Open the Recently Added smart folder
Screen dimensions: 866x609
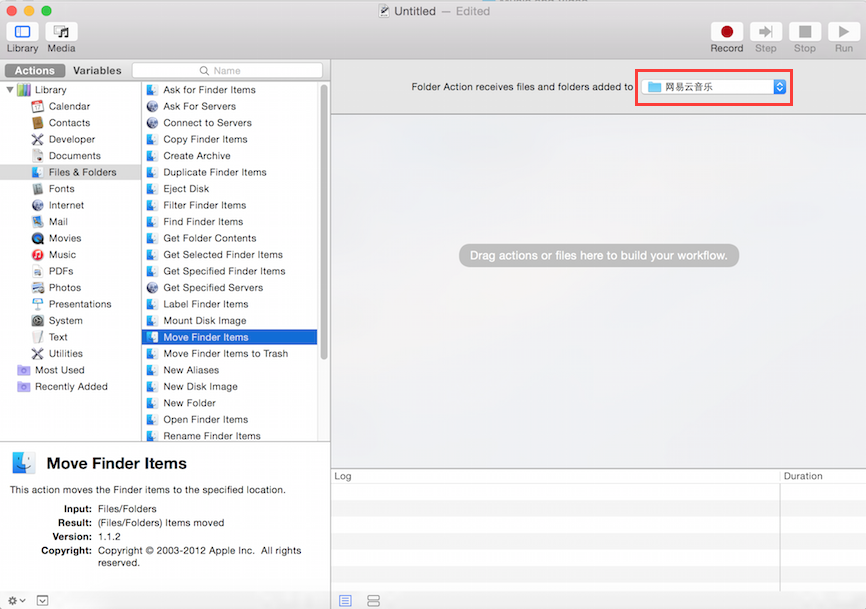pyautogui.click(x=71, y=386)
